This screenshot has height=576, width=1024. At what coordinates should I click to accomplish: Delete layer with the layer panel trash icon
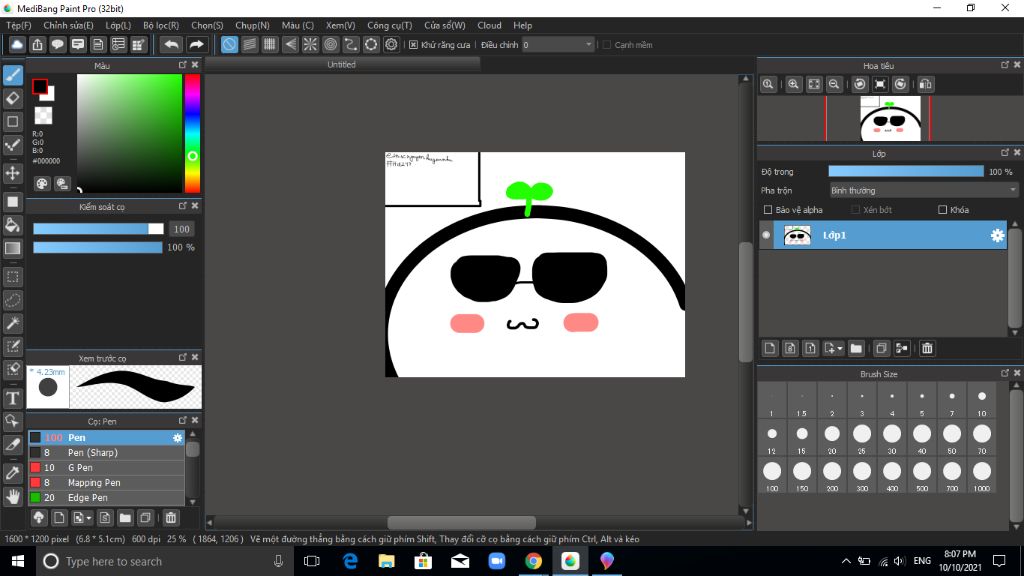[x=927, y=348]
